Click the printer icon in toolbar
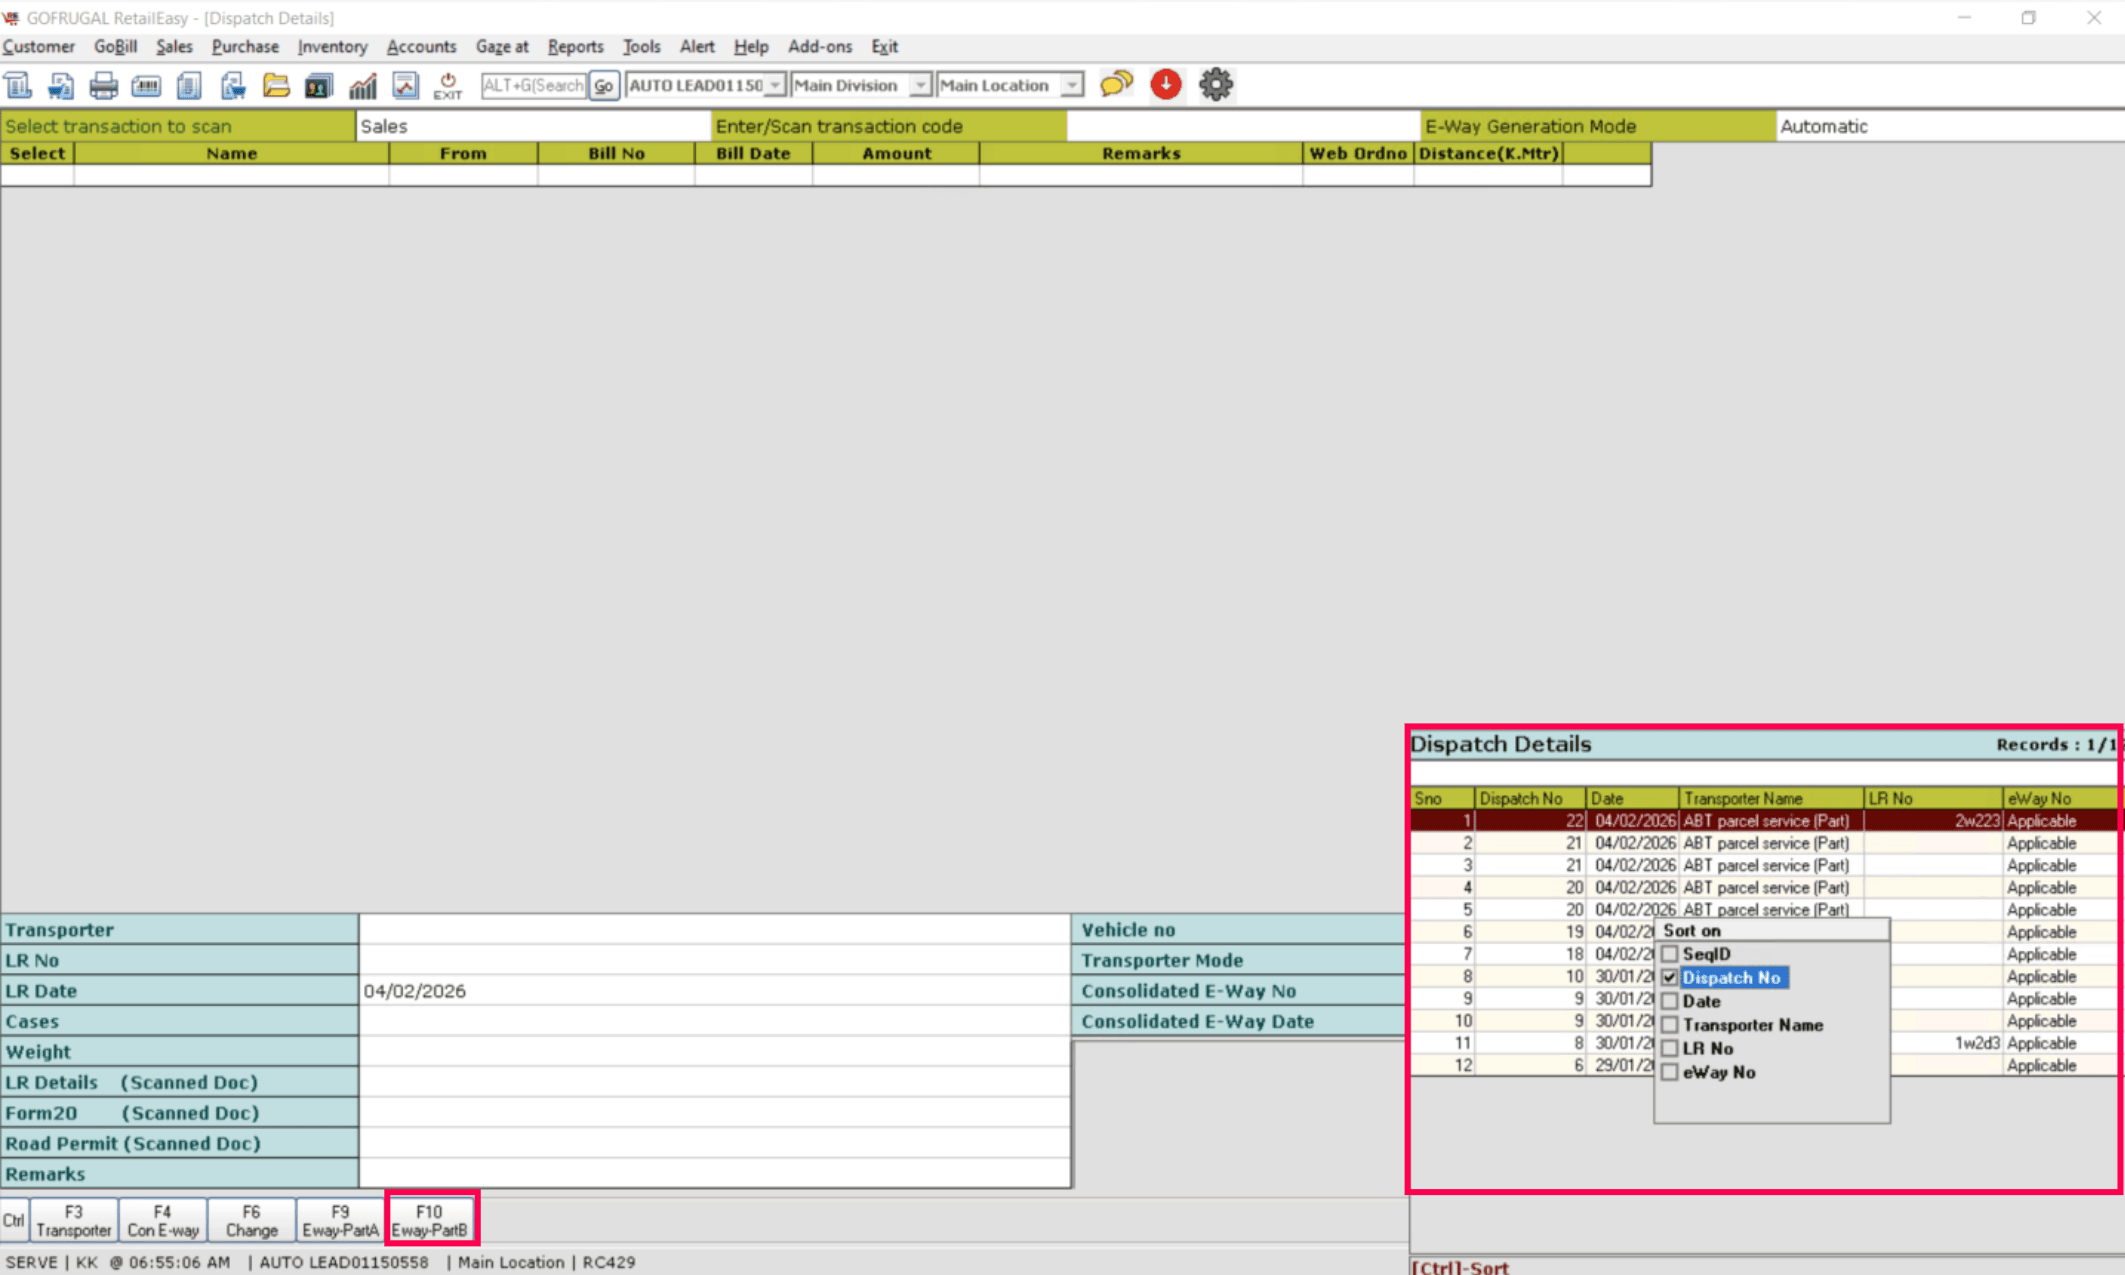This screenshot has height=1275, width=2125. (103, 86)
